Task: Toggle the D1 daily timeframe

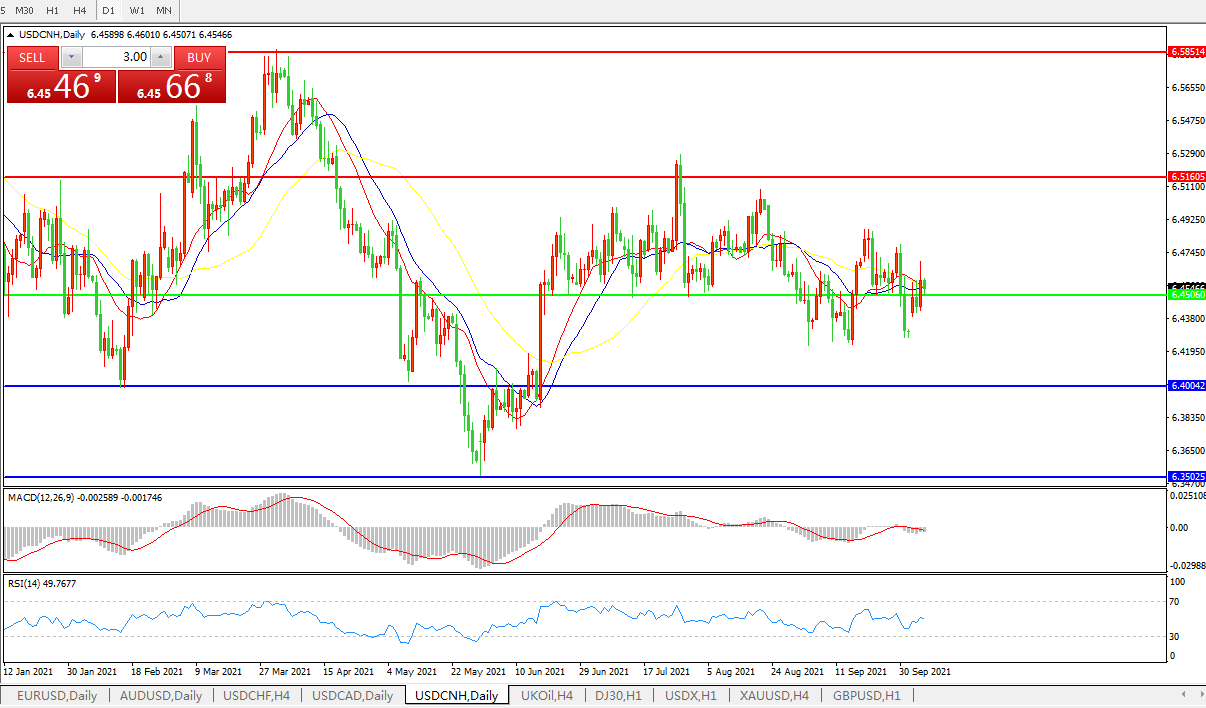Action: 109,10
